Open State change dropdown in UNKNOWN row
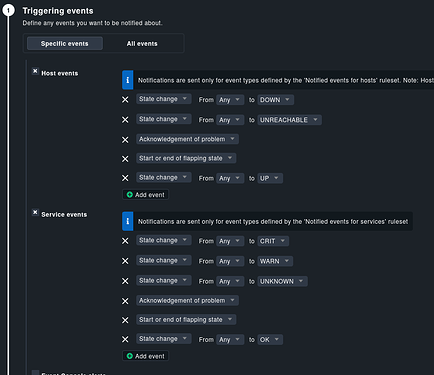434x375 pixels. (x=164, y=281)
